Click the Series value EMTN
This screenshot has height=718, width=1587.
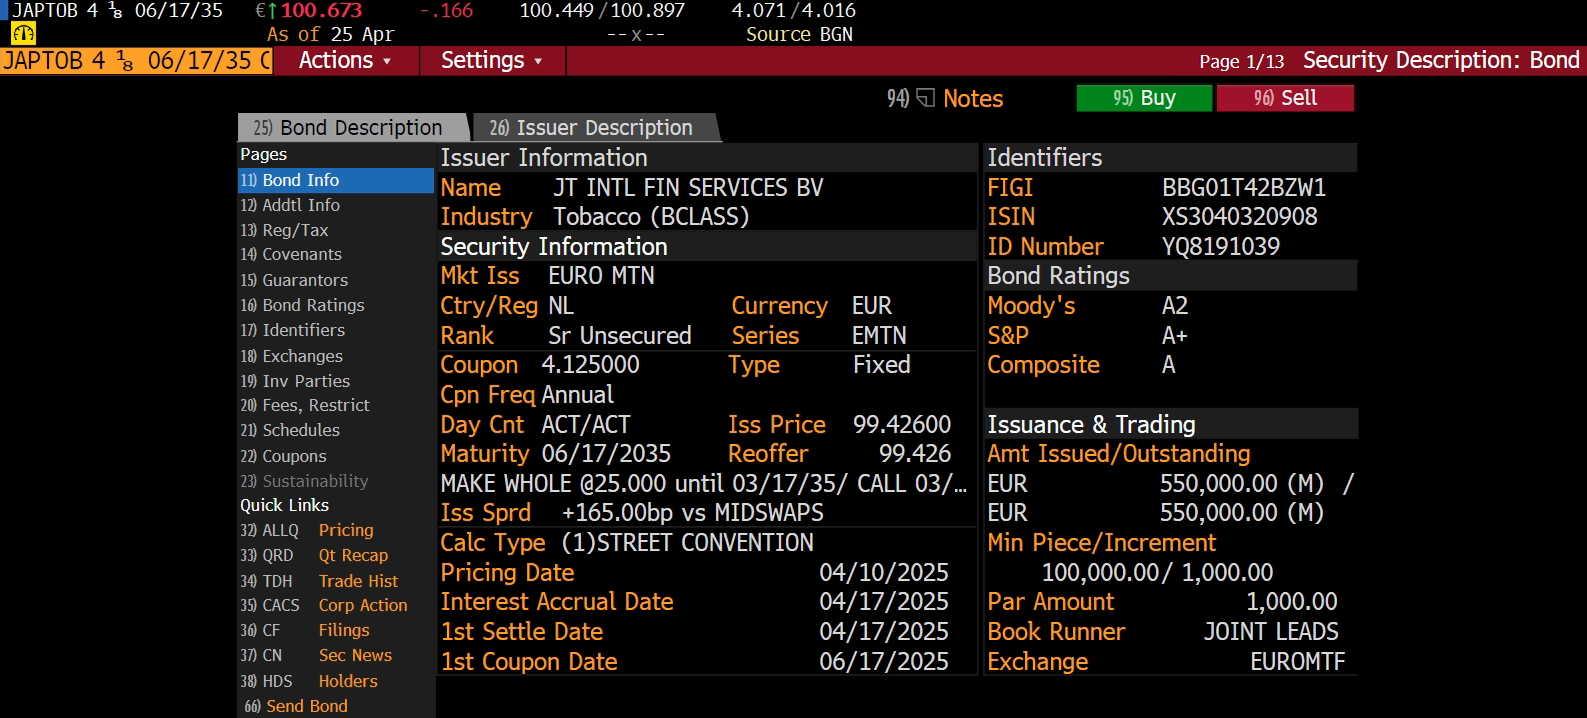click(x=879, y=336)
